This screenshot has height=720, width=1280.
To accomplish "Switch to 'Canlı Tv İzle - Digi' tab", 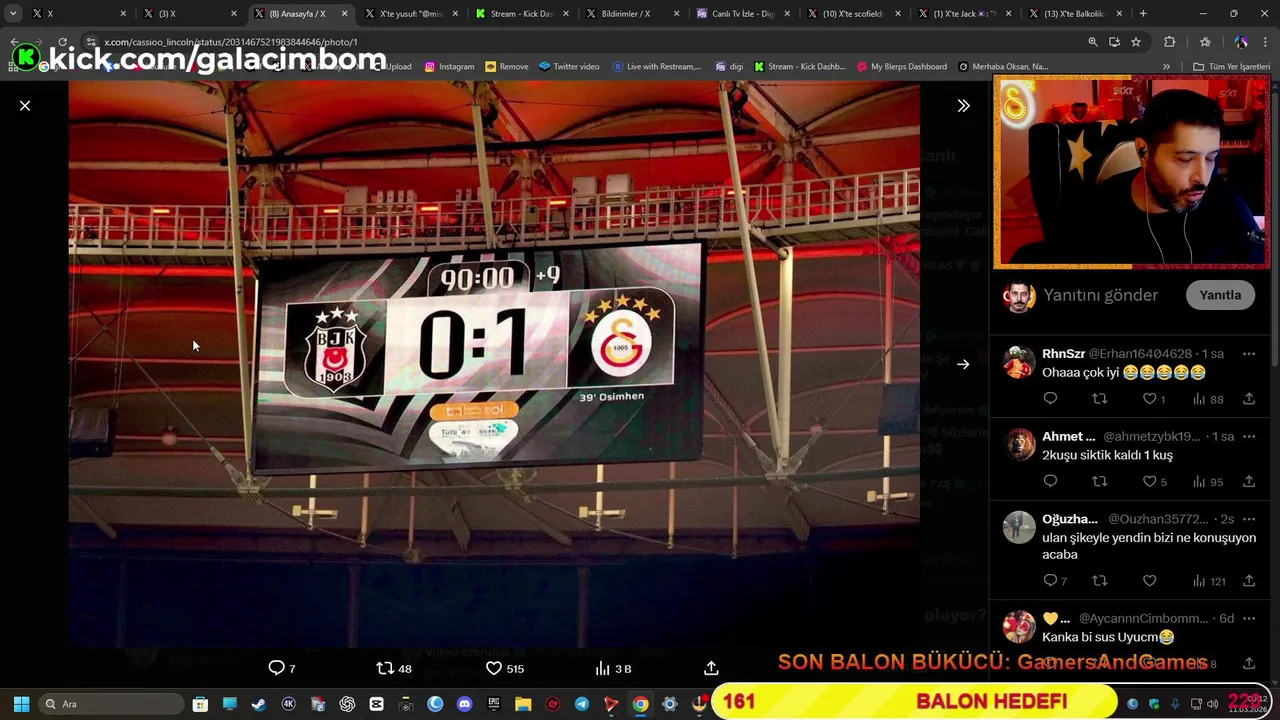I will 742,14.
